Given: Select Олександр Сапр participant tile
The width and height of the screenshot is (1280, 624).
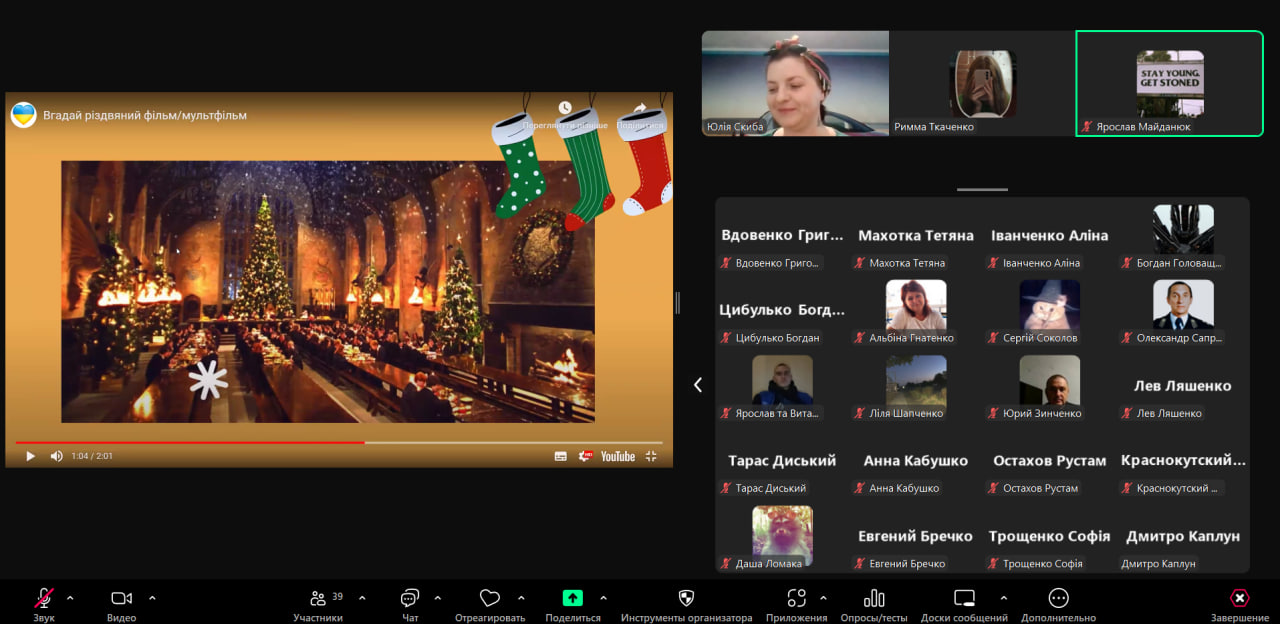Looking at the screenshot, I should click(x=1183, y=311).
